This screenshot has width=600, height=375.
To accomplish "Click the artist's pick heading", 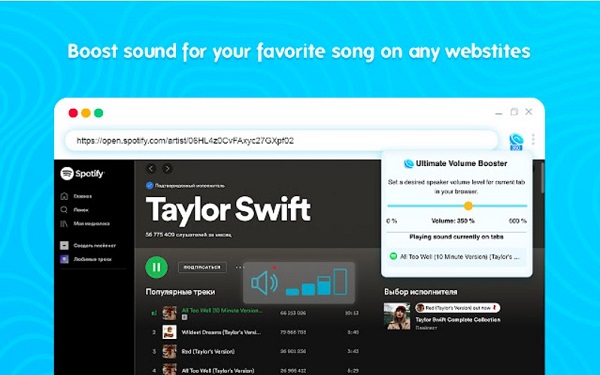I will coord(421,292).
